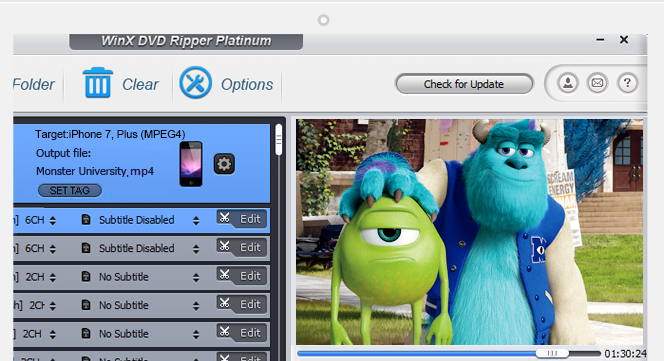The image size is (664, 361).
Task: Click the WinX DVD Ripper Platinum title
Action: point(186,41)
